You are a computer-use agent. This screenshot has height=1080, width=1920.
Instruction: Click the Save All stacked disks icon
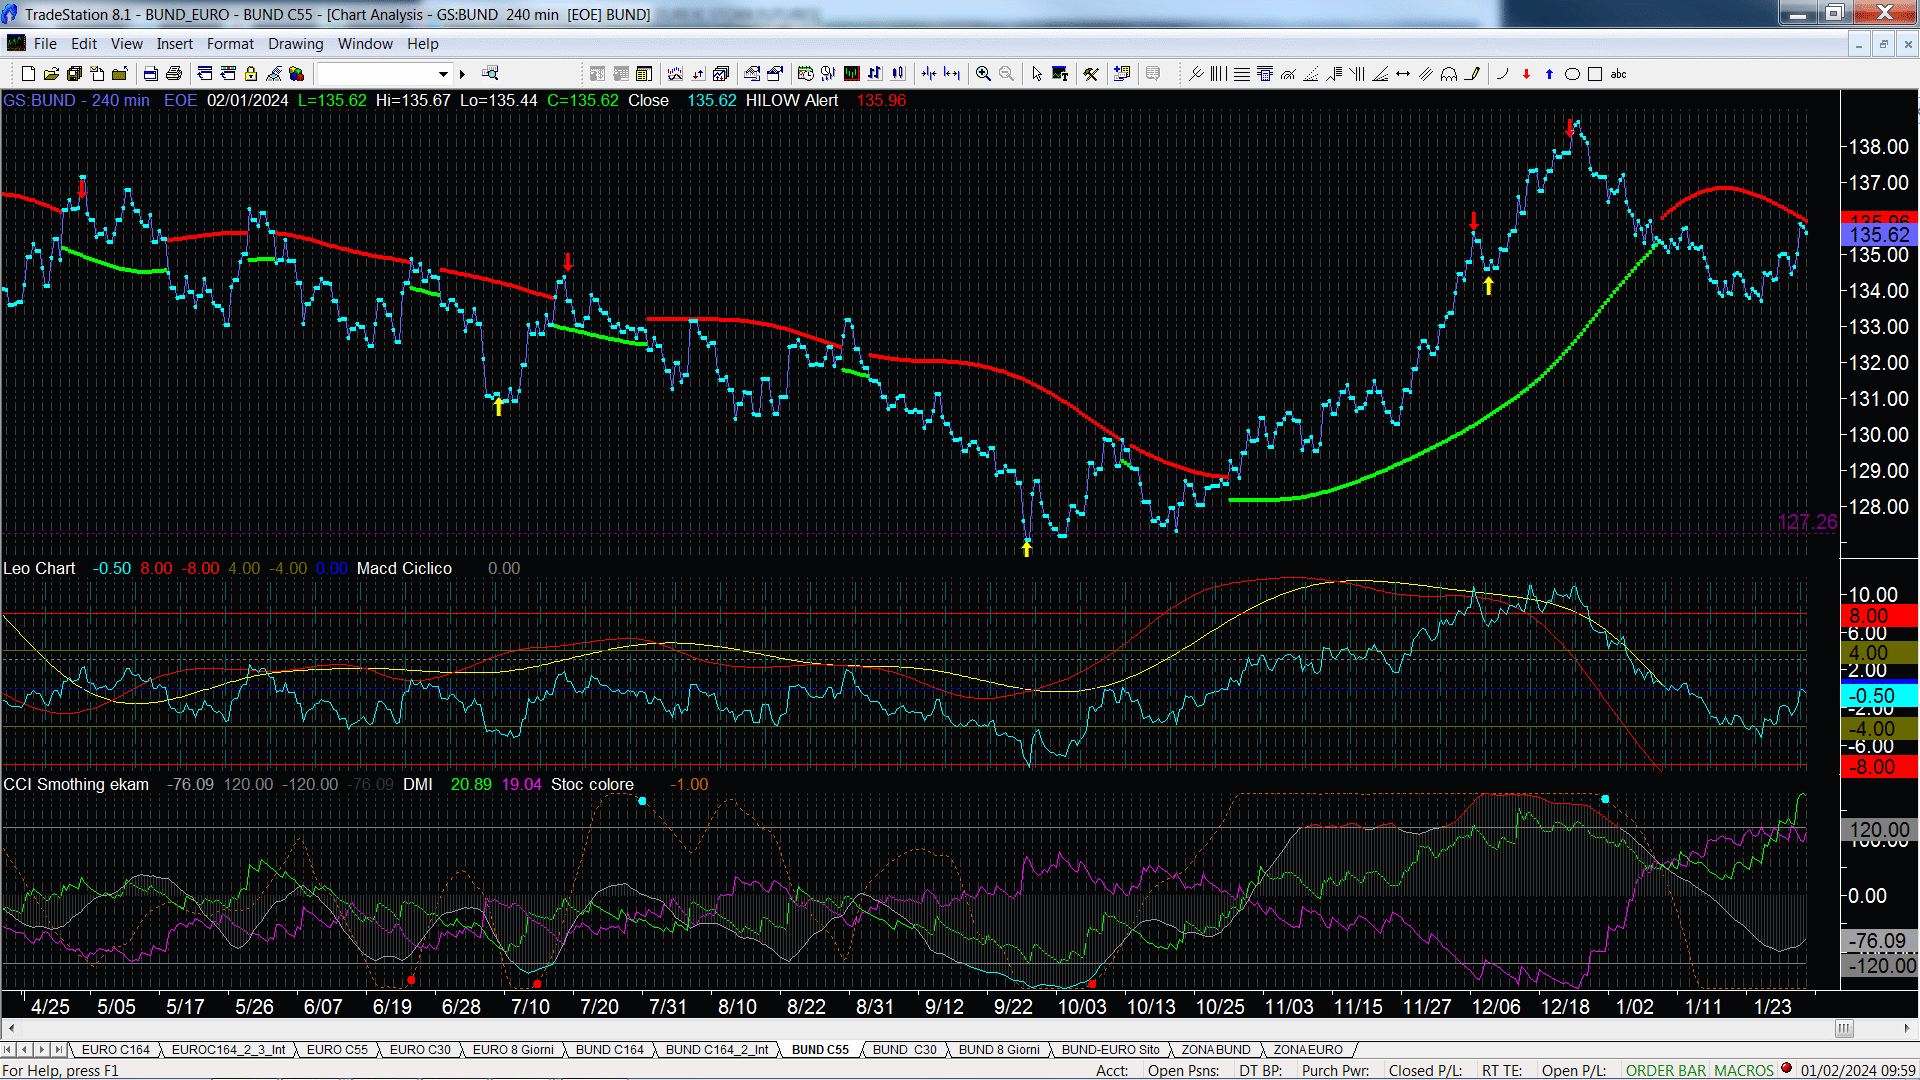[74, 74]
